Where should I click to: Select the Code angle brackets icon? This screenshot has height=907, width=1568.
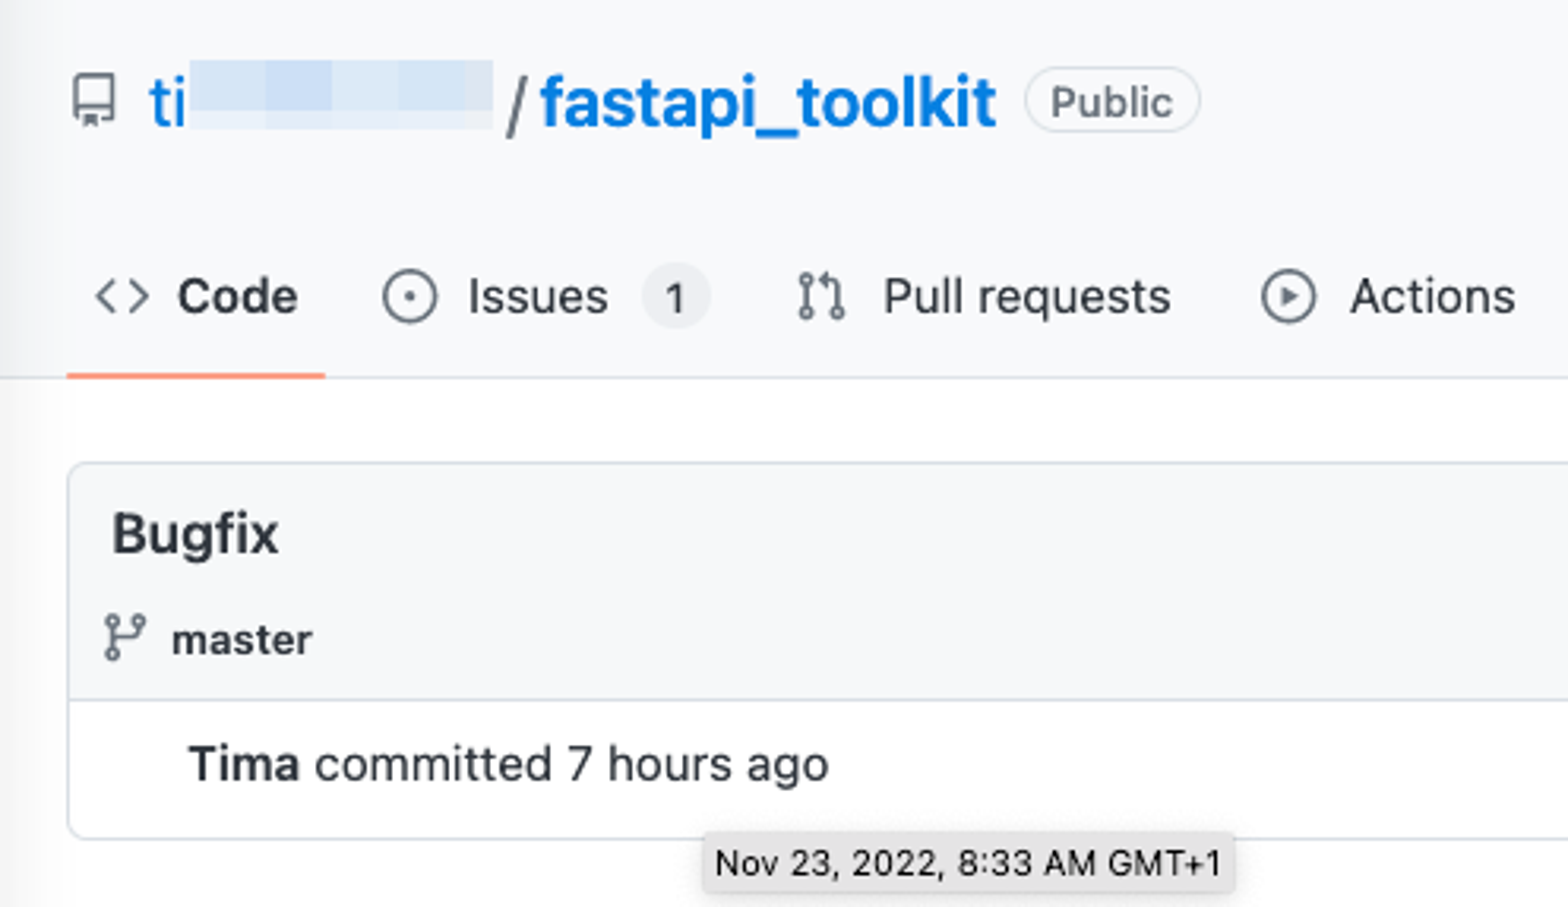coord(120,295)
